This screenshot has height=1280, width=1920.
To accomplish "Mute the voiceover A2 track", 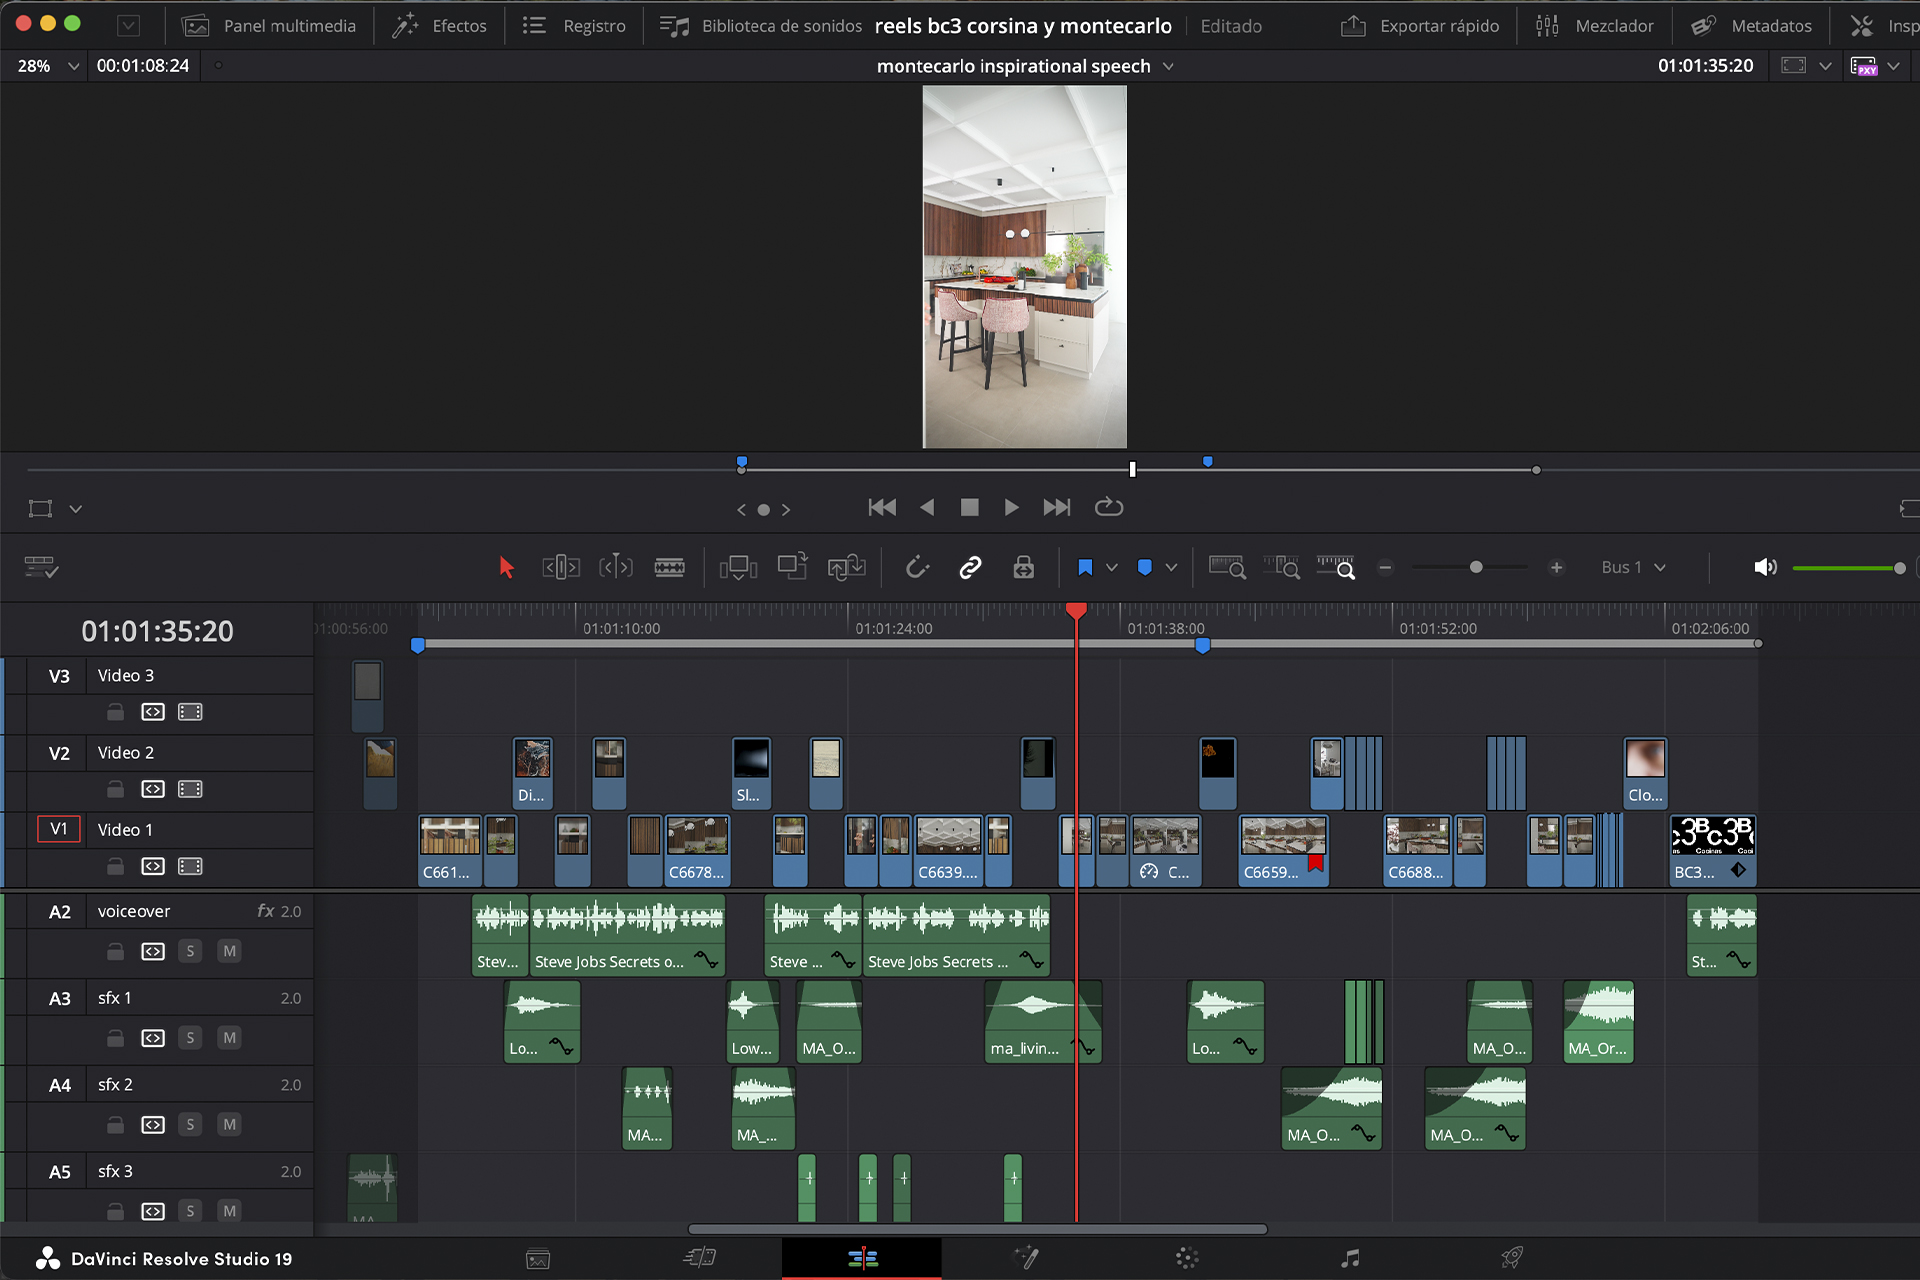I will point(229,951).
